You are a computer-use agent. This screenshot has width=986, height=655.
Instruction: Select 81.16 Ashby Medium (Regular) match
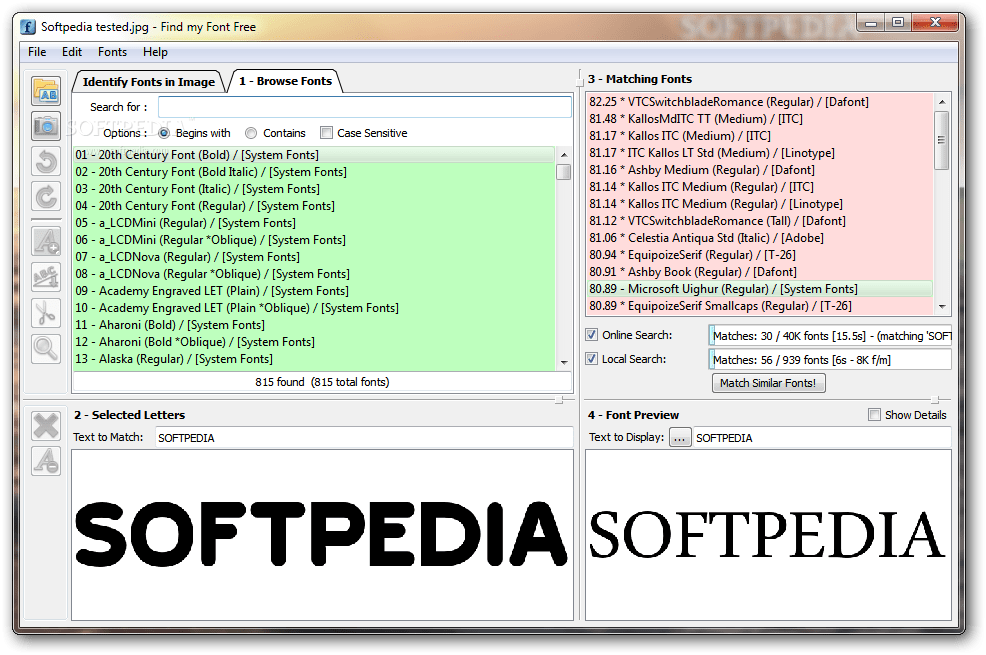760,170
